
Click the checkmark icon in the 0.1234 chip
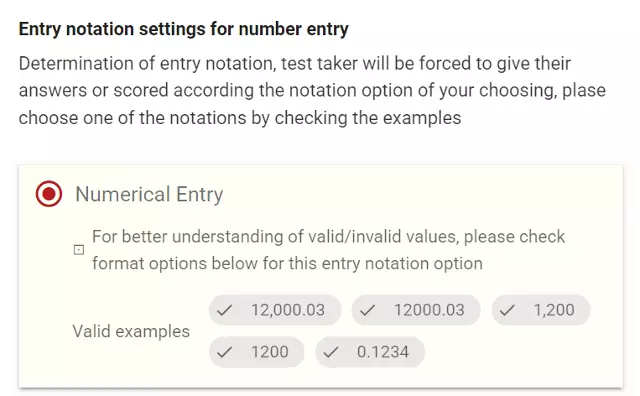pyautogui.click(x=331, y=352)
